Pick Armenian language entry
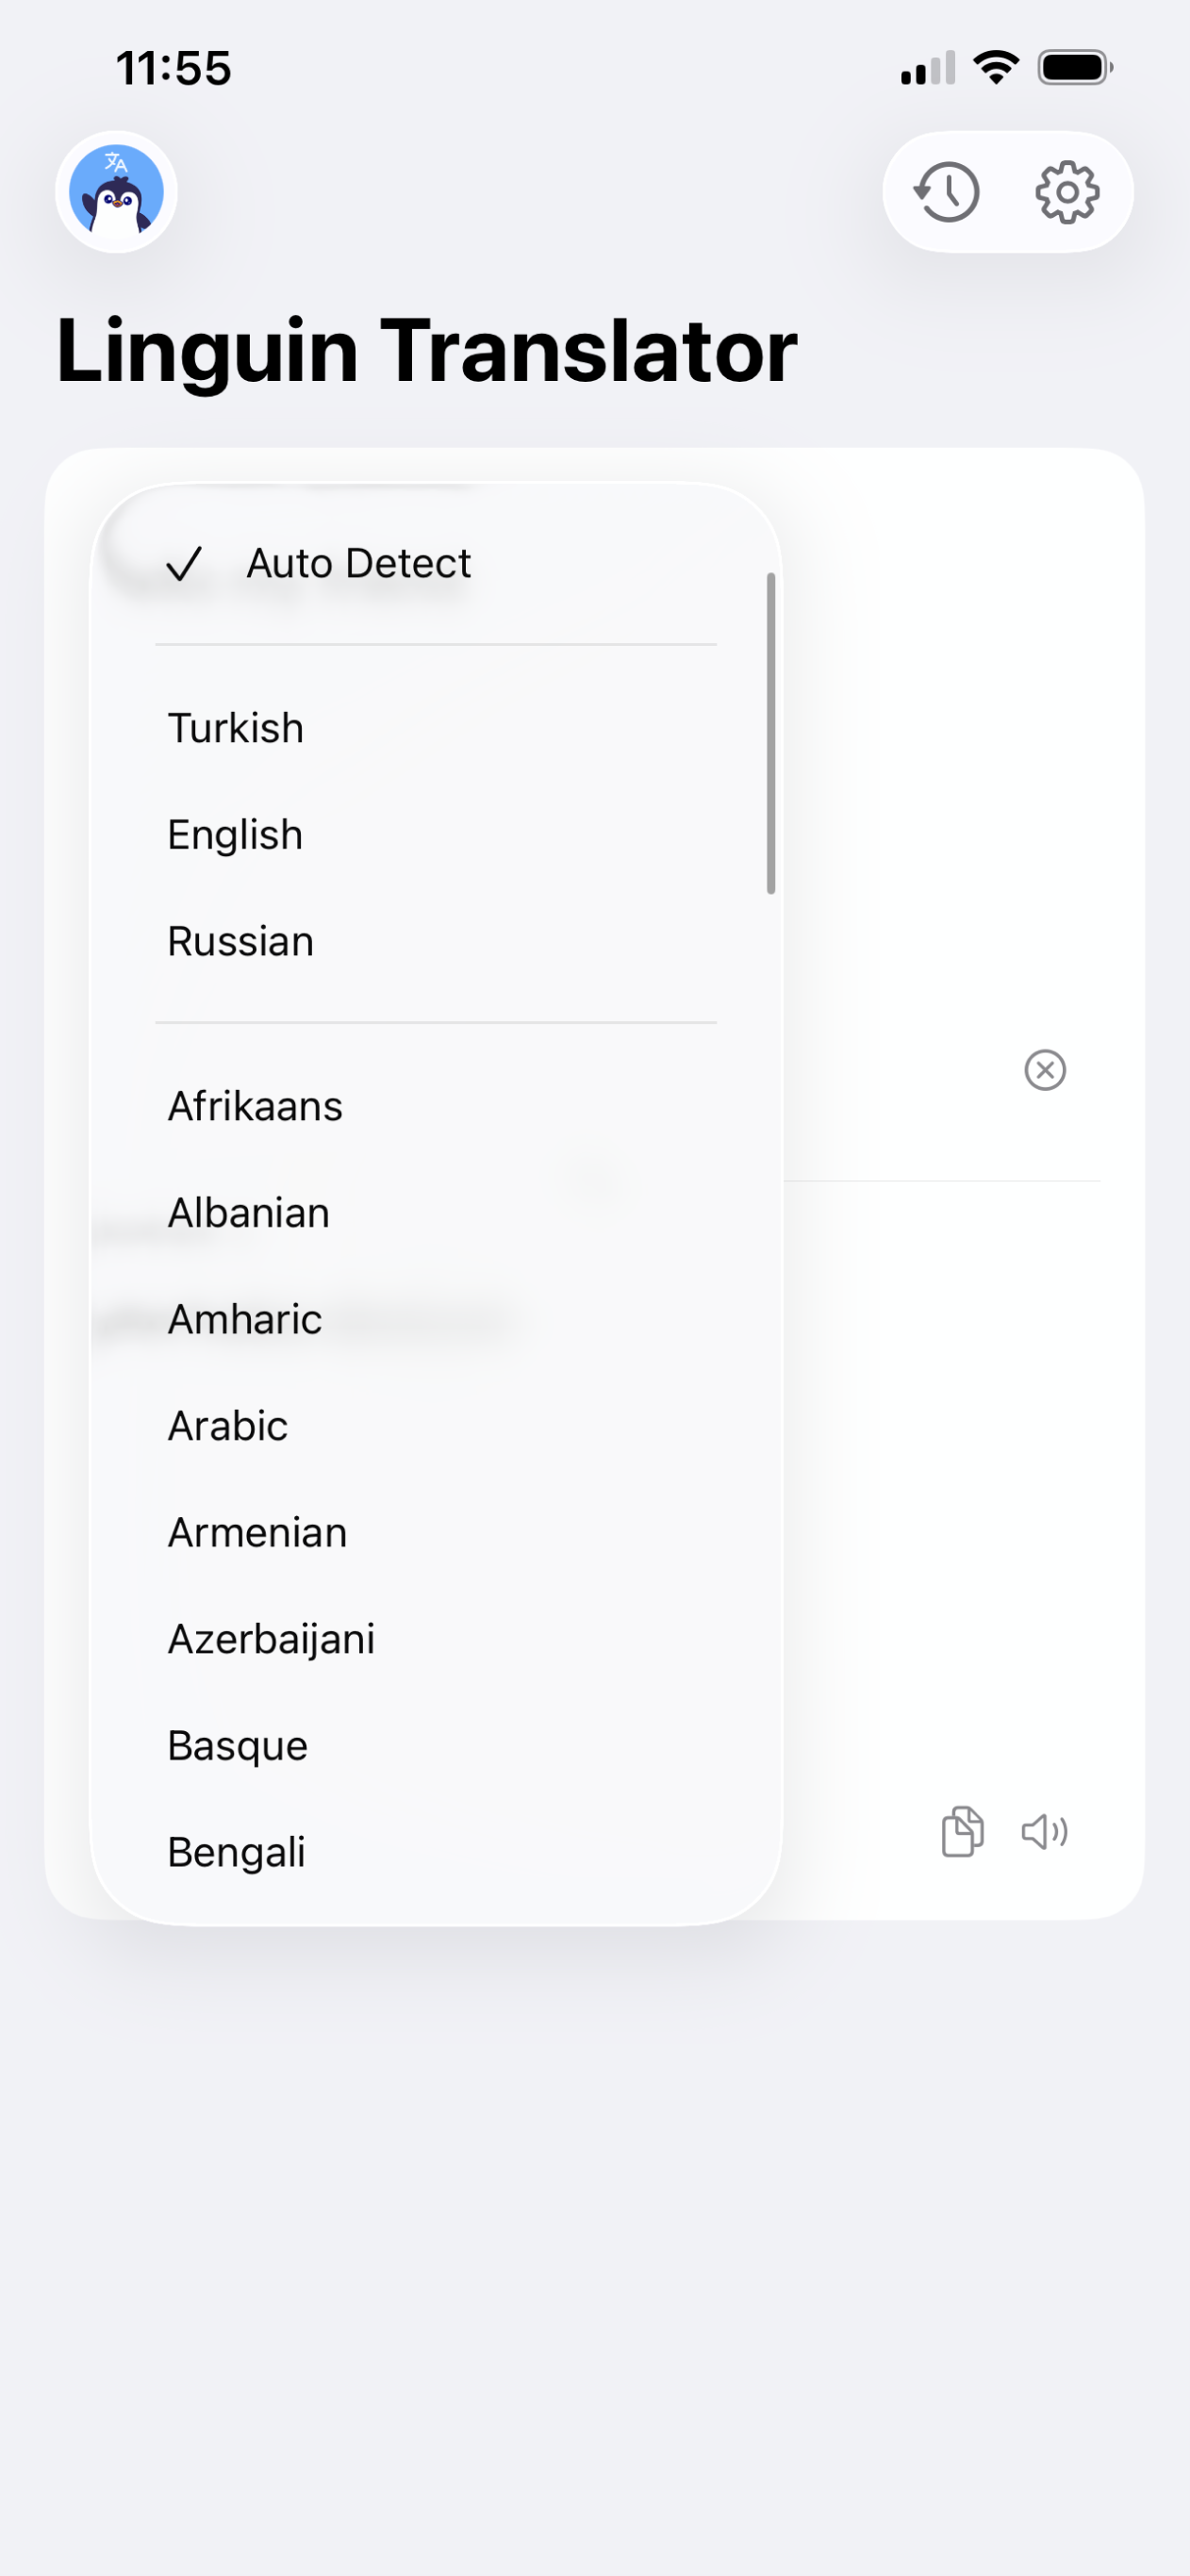The width and height of the screenshot is (1190, 2576). click(x=258, y=1533)
